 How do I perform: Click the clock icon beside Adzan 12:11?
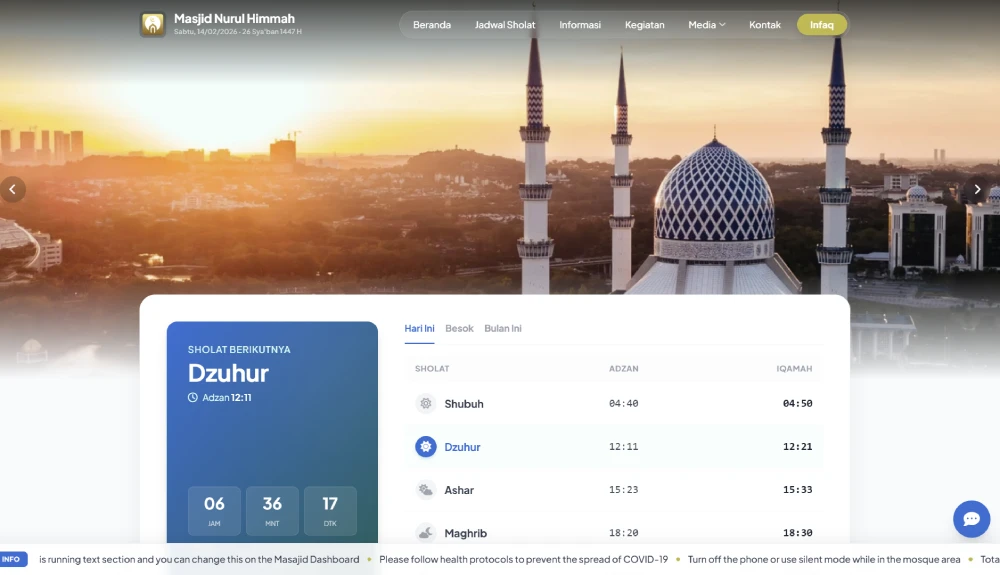point(193,397)
